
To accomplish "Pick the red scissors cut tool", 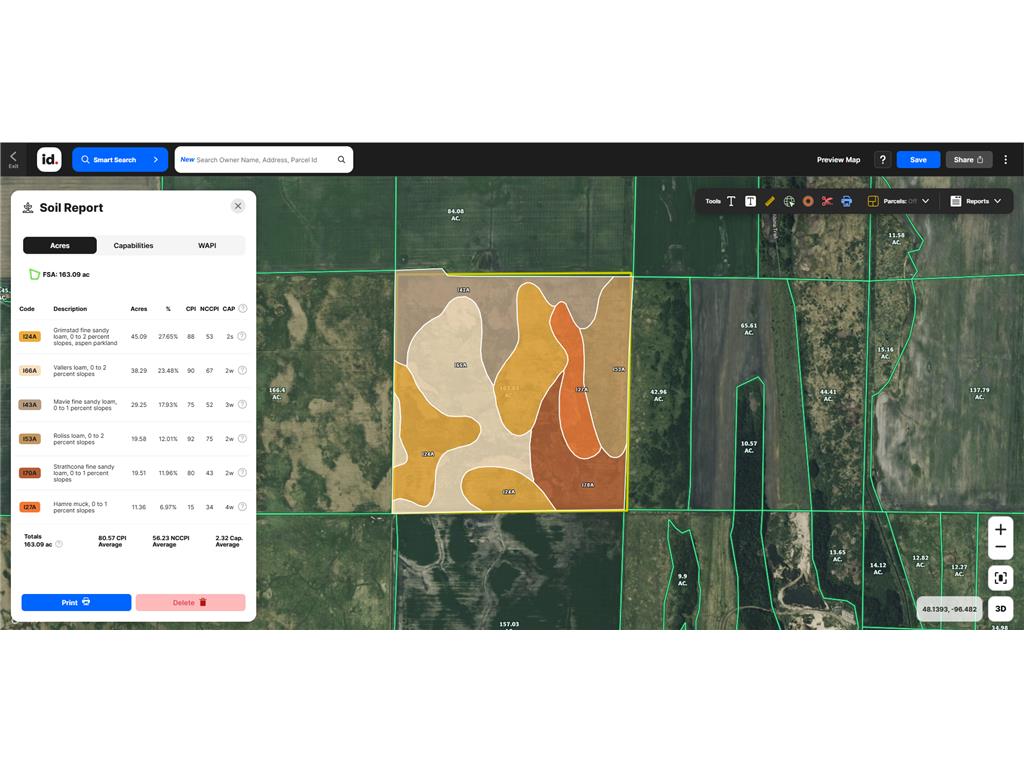I will click(827, 201).
